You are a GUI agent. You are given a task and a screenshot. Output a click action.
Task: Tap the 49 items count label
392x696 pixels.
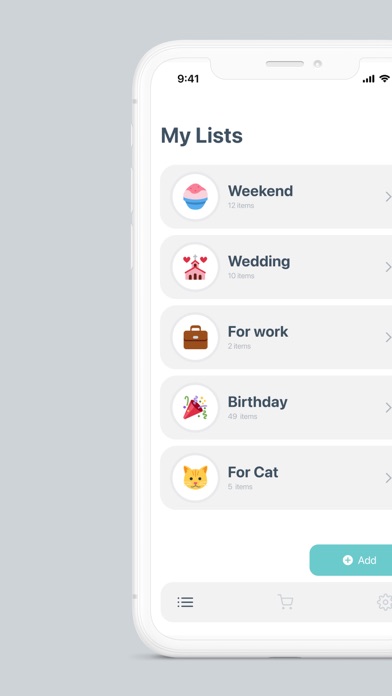coord(242,416)
